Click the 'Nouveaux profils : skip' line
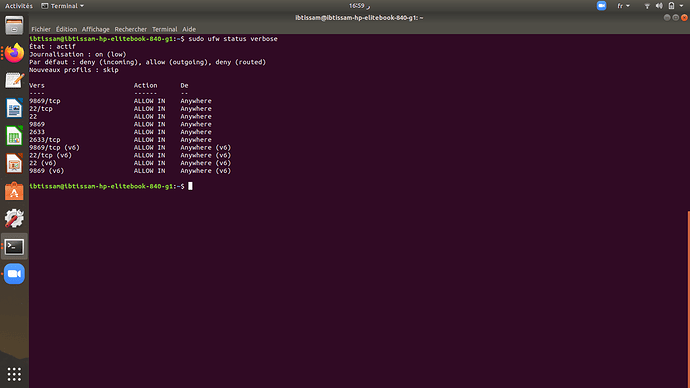The image size is (690, 388). click(74, 70)
